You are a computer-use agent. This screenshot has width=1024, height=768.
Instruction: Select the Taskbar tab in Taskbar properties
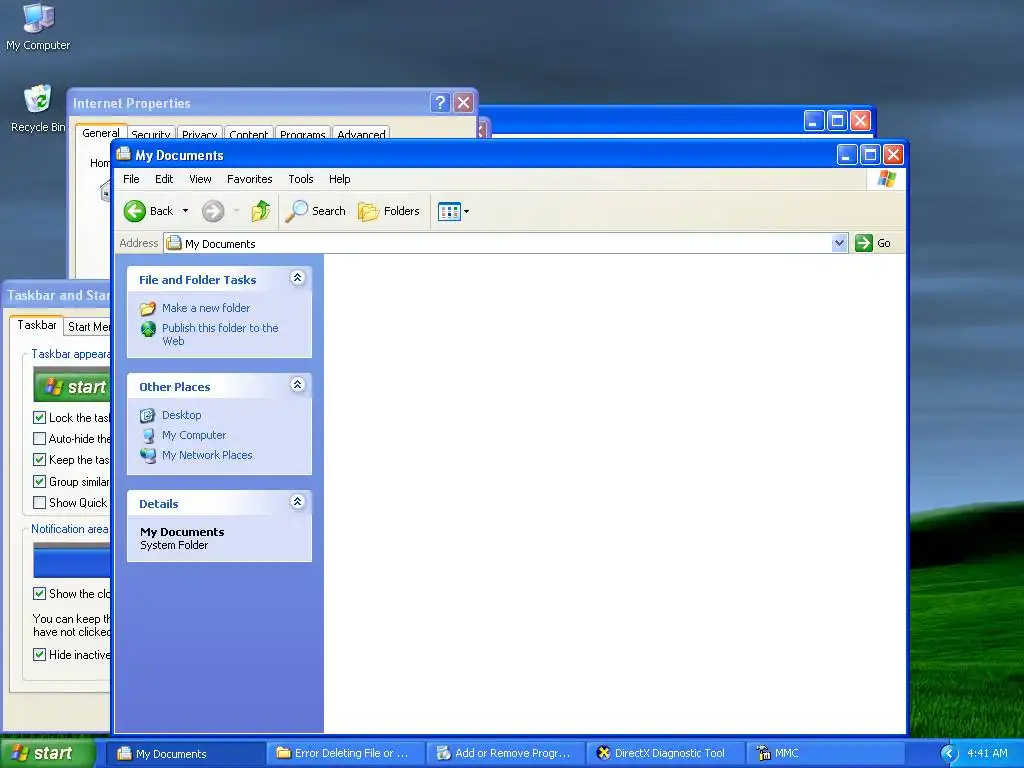(x=37, y=325)
